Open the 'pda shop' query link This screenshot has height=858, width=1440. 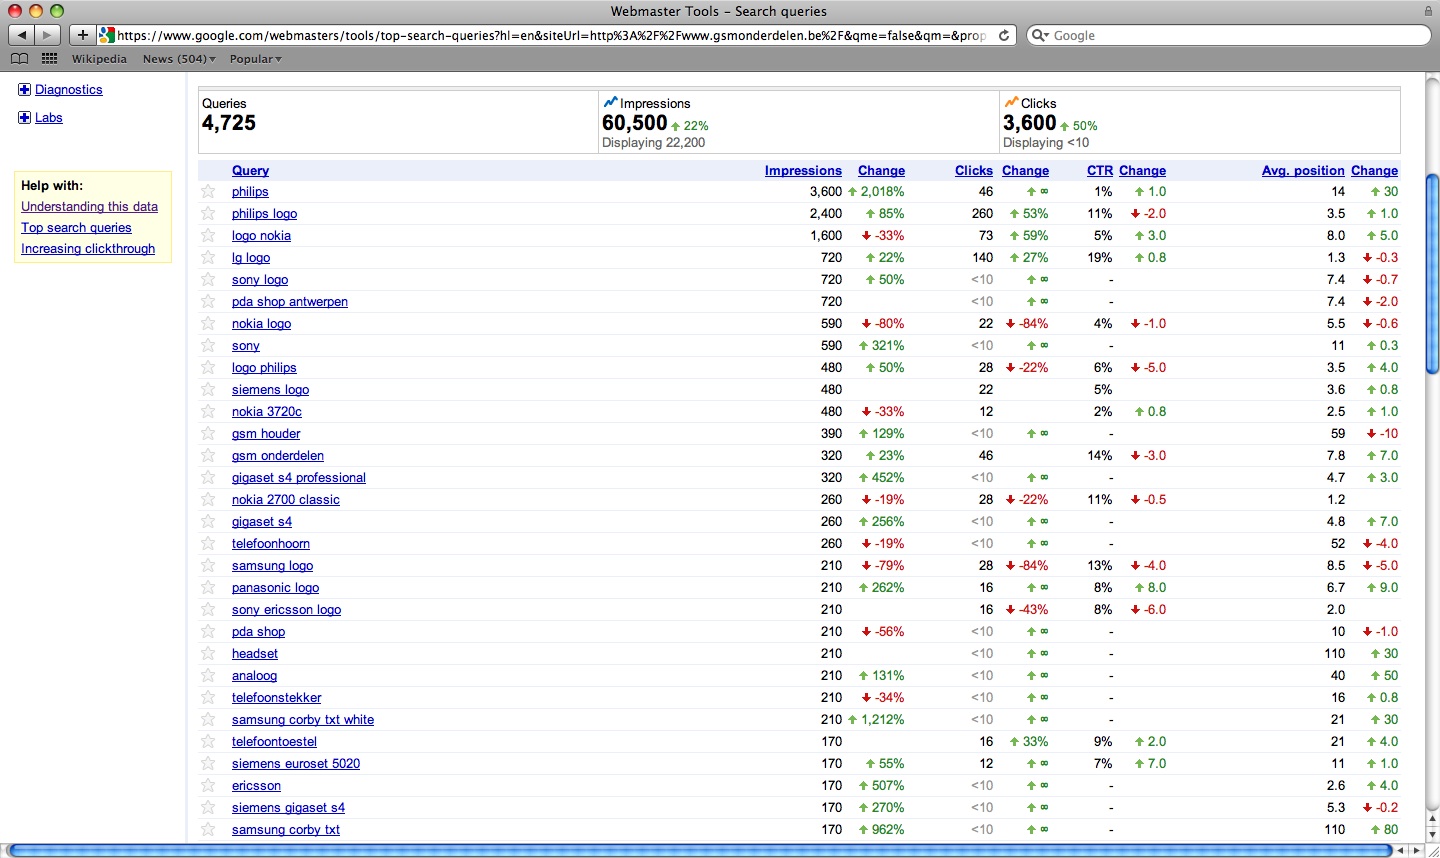click(x=258, y=632)
